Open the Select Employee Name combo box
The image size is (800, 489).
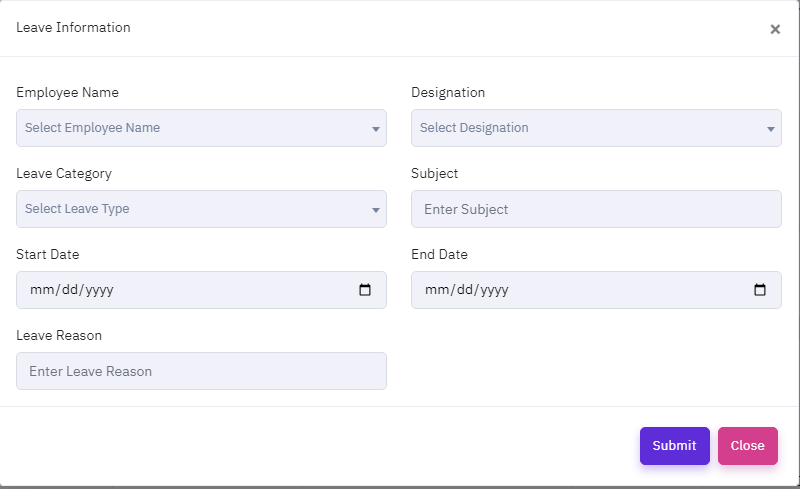pos(190,128)
